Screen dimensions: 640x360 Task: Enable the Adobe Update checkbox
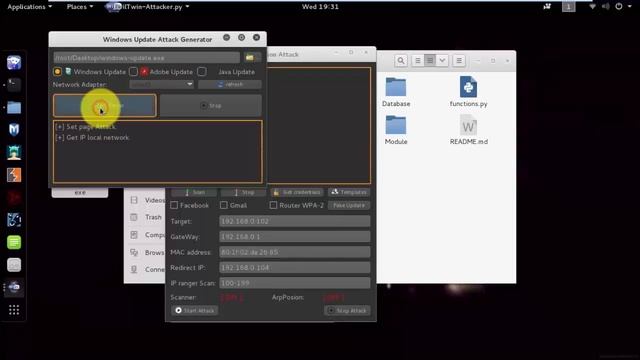click(x=133, y=72)
